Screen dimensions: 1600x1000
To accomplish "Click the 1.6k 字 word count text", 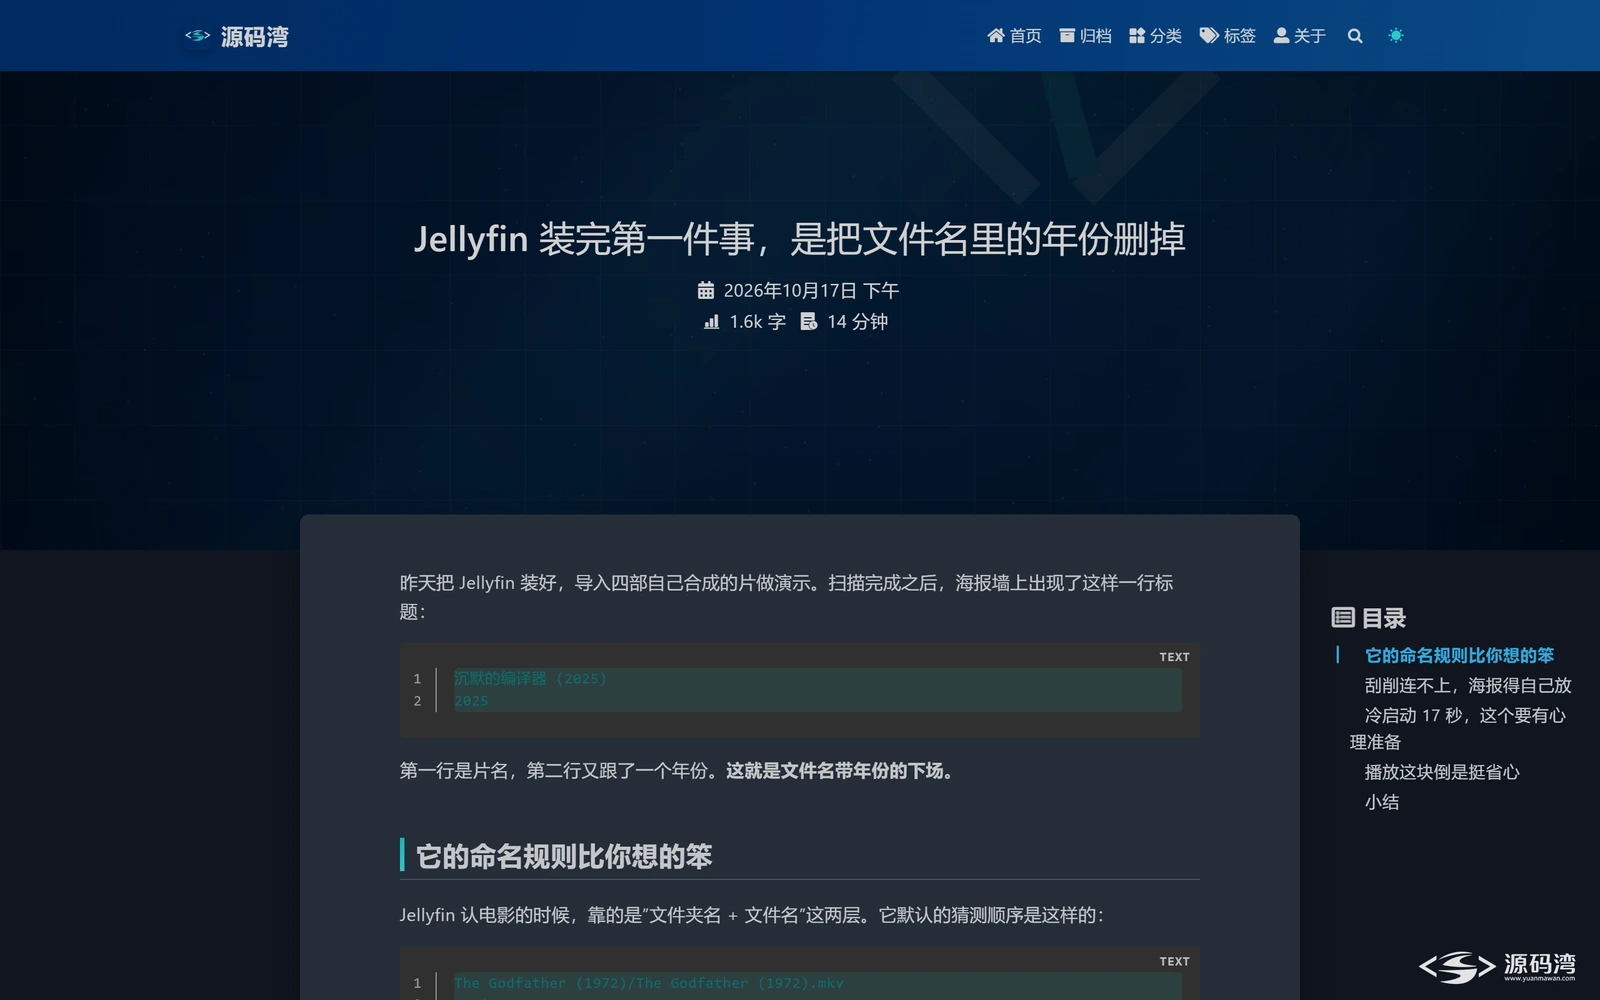I will click(757, 322).
